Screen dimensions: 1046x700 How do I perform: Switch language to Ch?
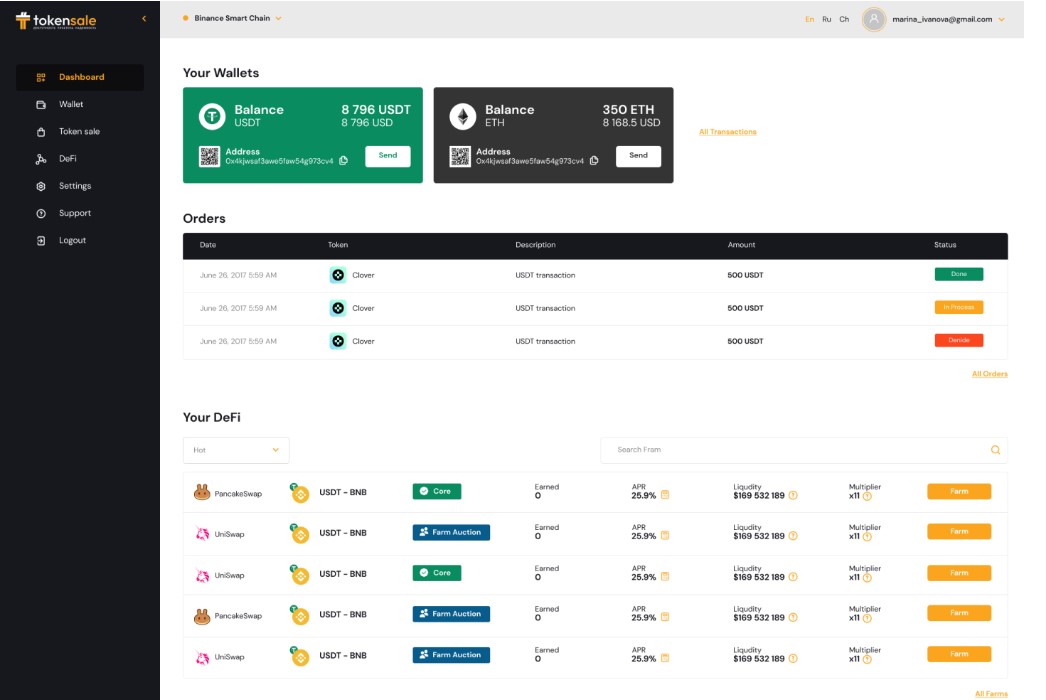click(x=844, y=19)
